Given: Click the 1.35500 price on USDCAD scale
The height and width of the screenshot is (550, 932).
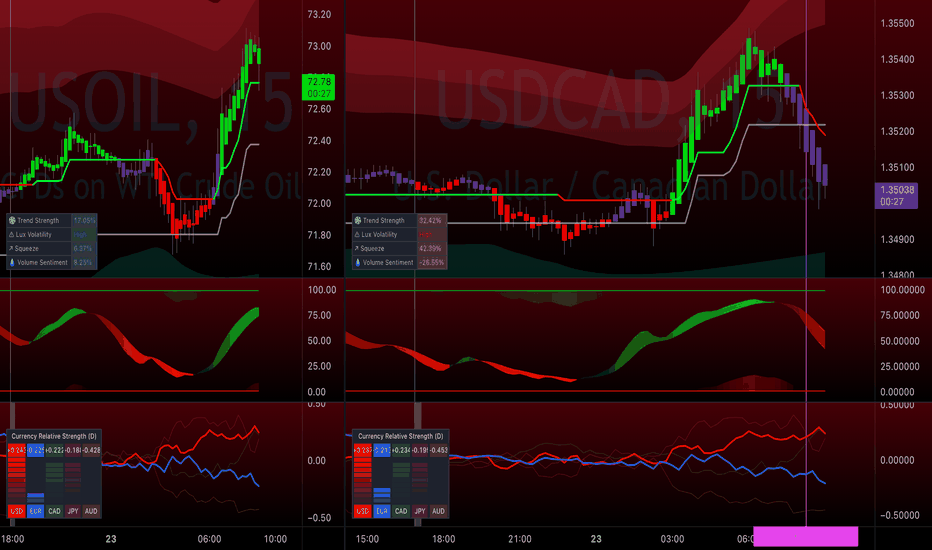Looking at the screenshot, I should tap(898, 23).
